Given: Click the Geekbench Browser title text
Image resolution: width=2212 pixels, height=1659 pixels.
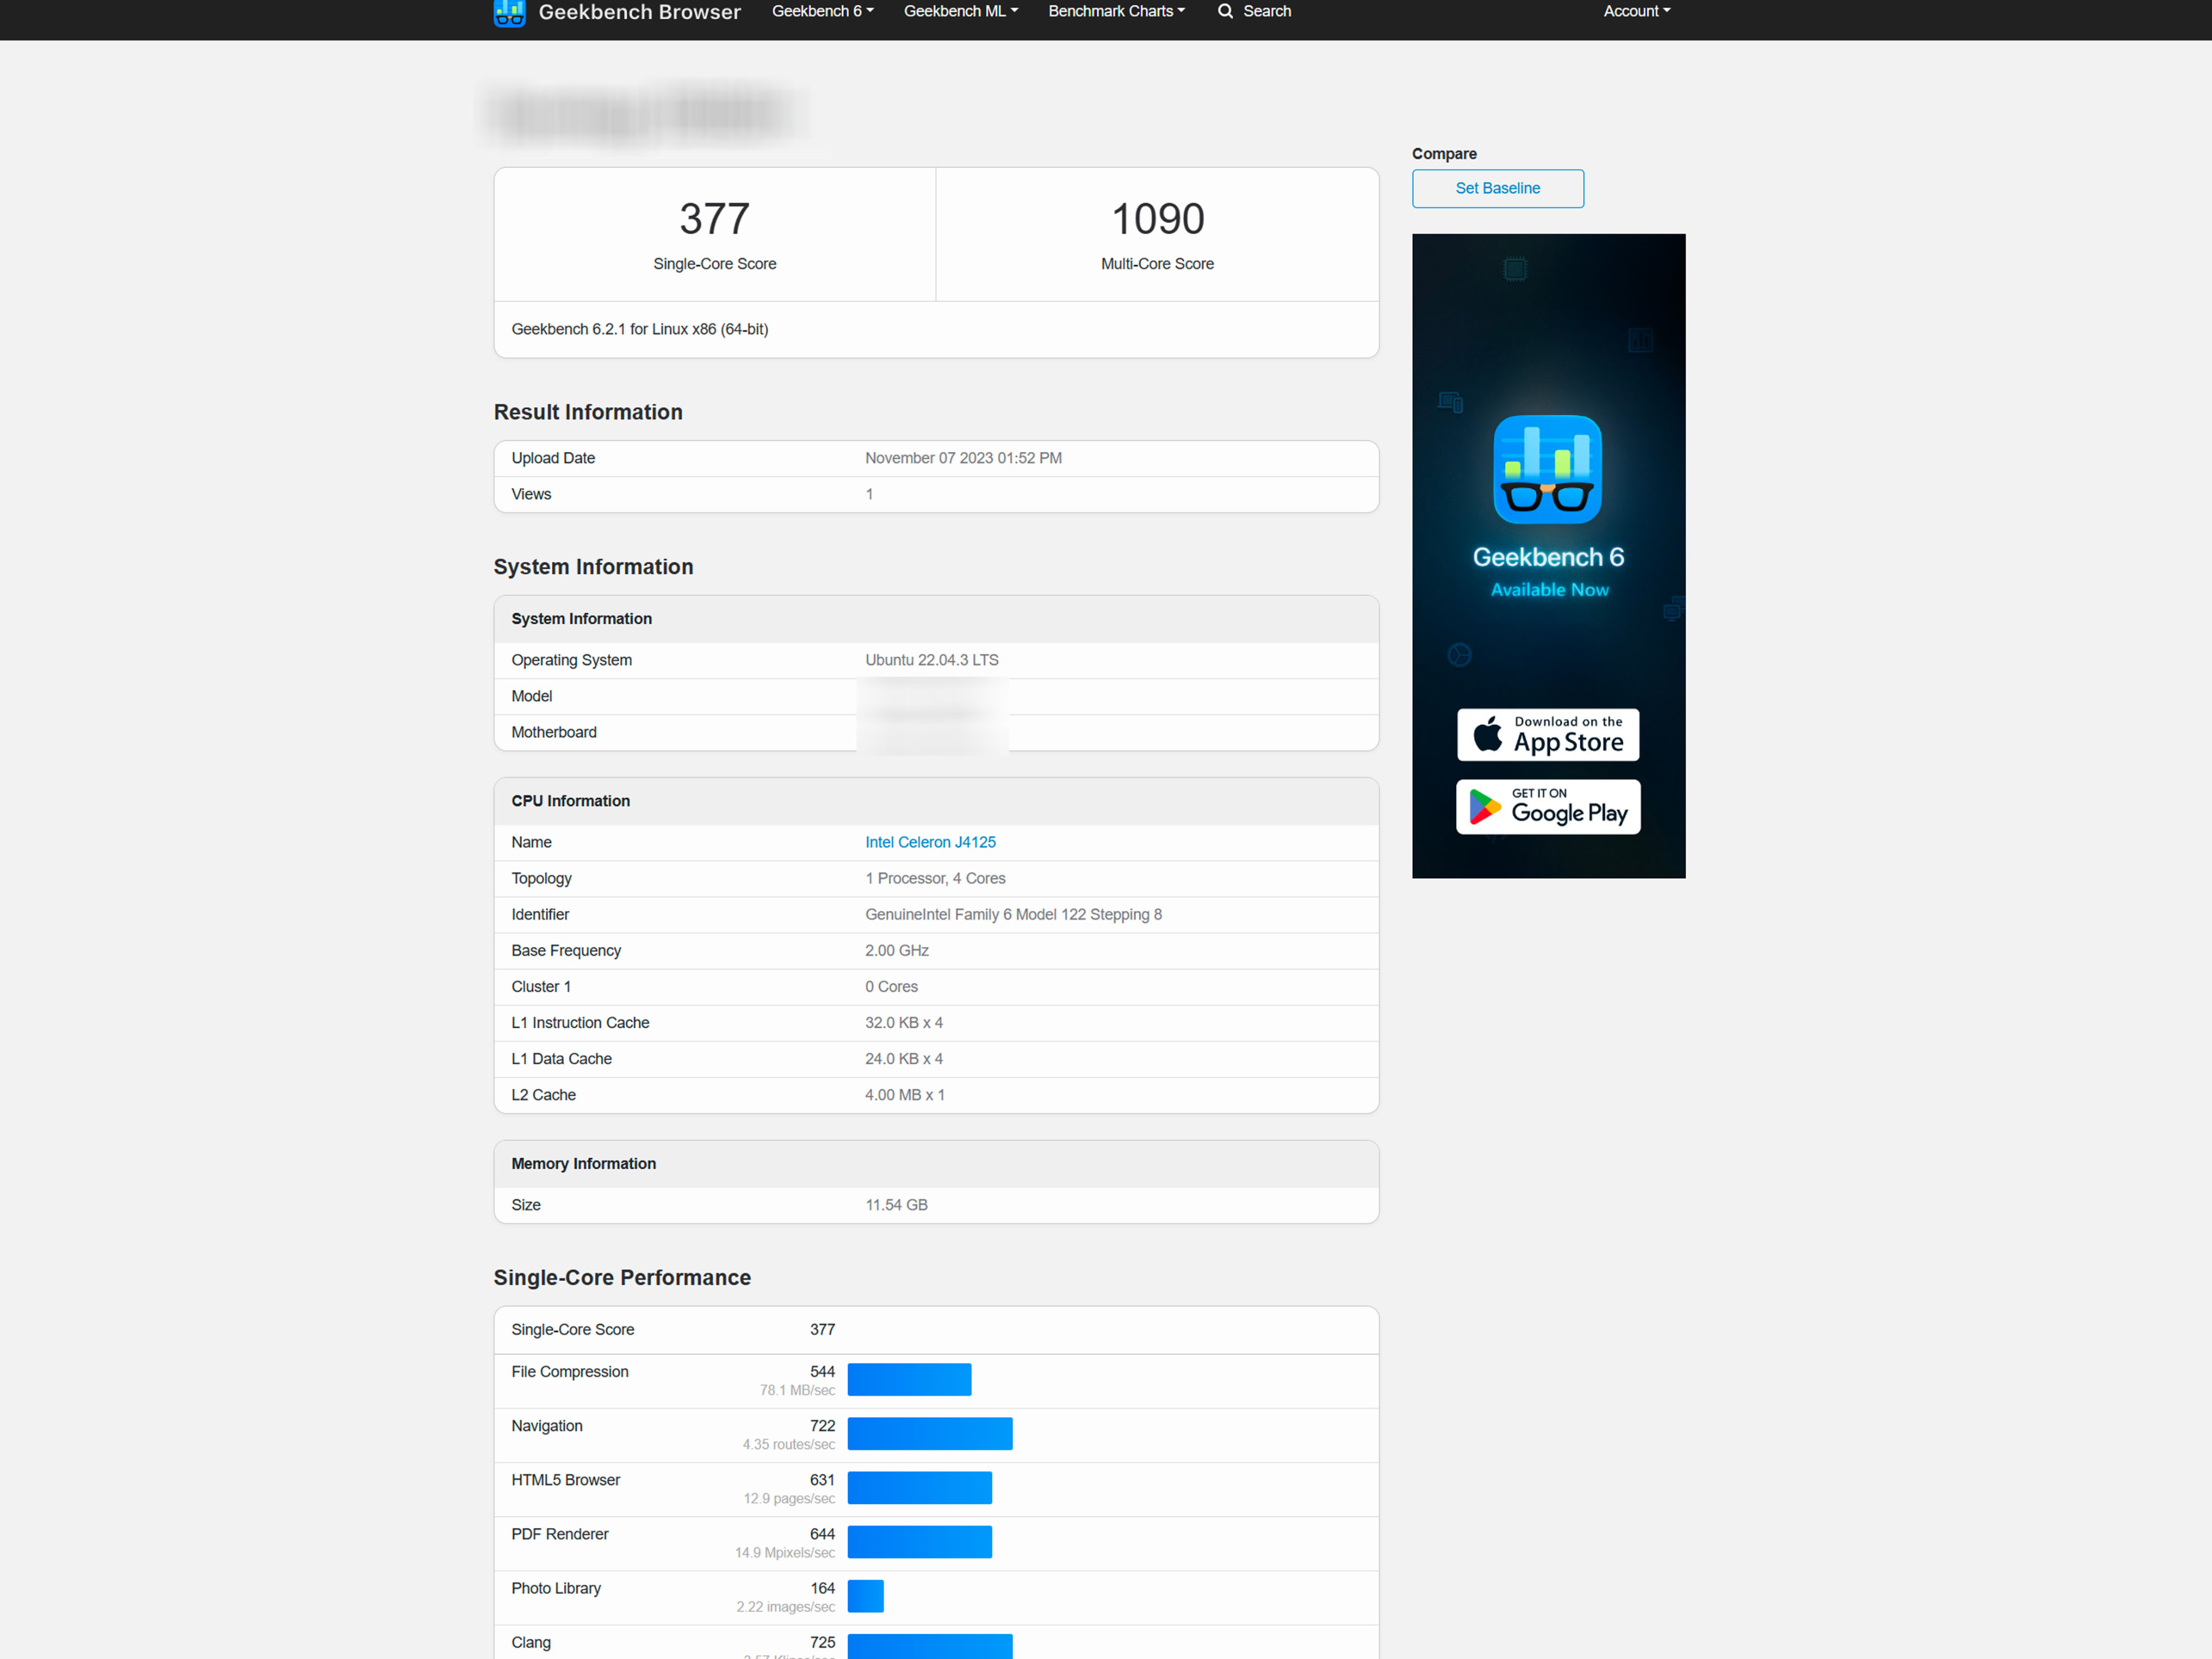Looking at the screenshot, I should [x=639, y=12].
